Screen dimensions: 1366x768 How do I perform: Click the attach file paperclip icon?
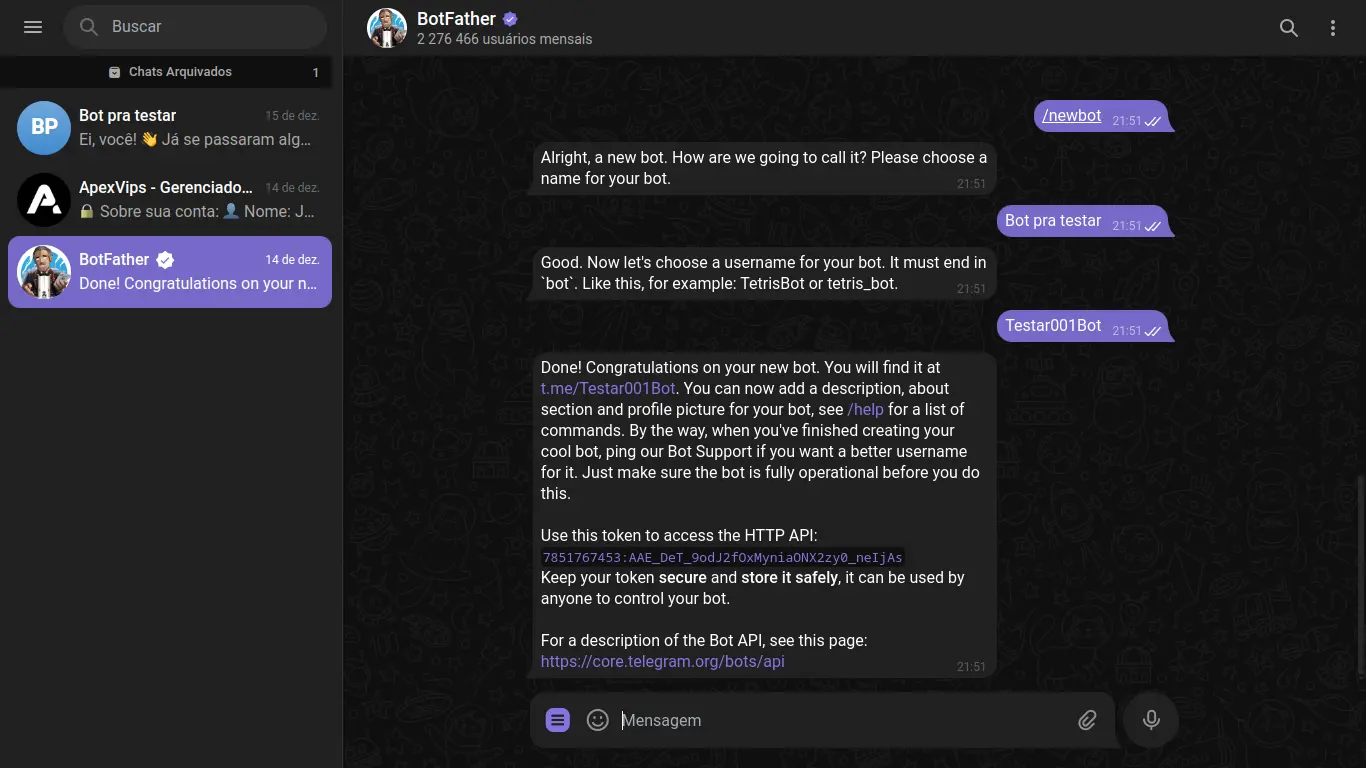point(1087,720)
